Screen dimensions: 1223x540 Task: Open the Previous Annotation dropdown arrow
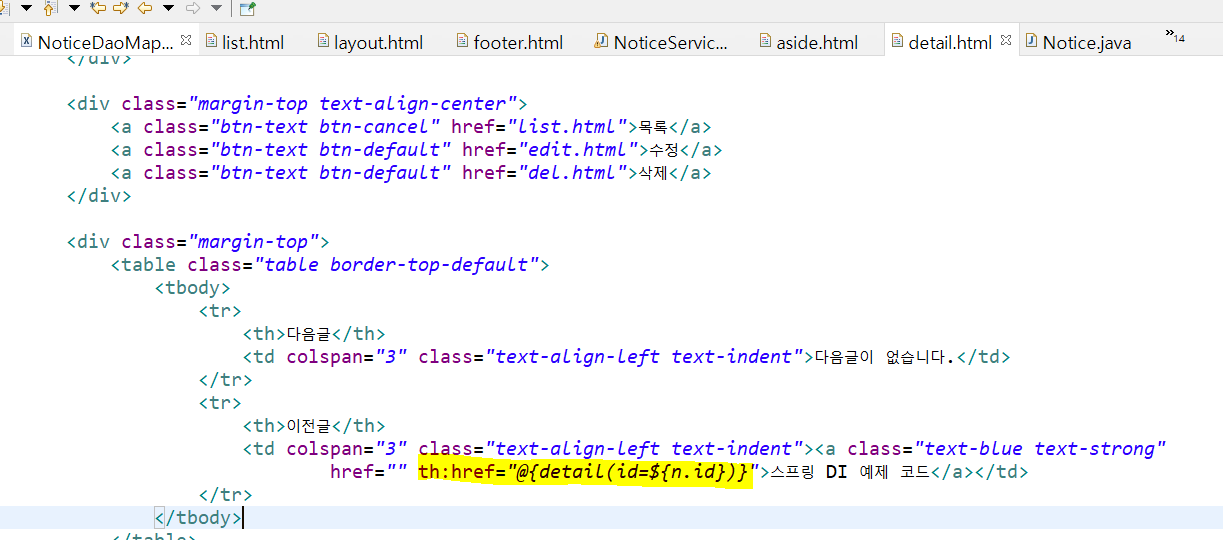tap(73, 8)
